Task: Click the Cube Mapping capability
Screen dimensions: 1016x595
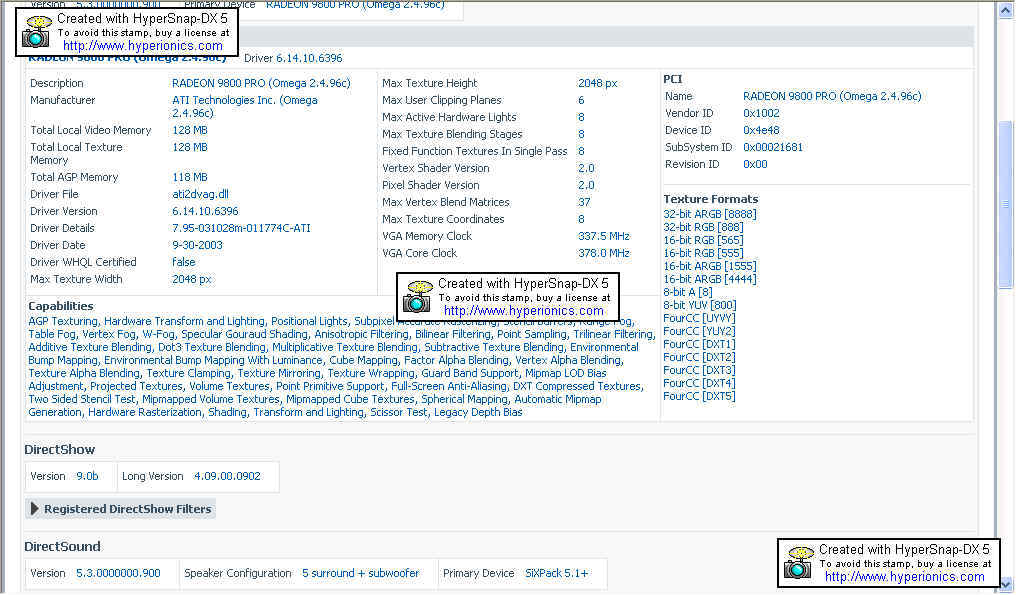Action: pyautogui.click(x=363, y=360)
